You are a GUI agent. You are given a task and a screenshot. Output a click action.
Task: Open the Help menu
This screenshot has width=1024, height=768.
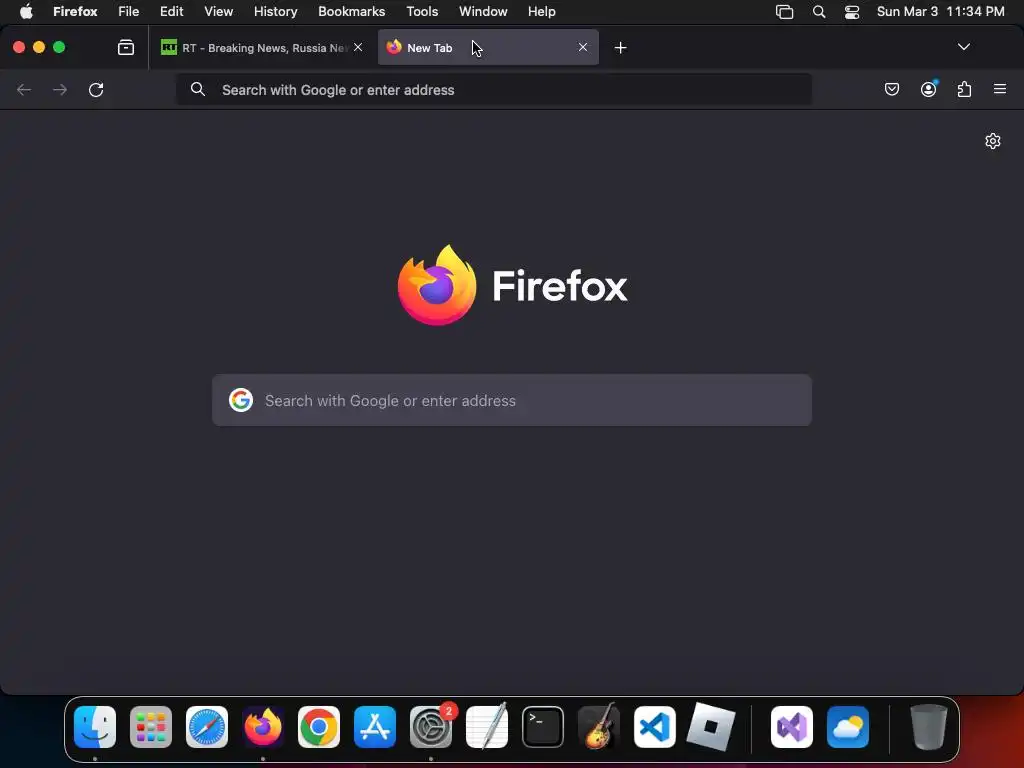pos(541,11)
